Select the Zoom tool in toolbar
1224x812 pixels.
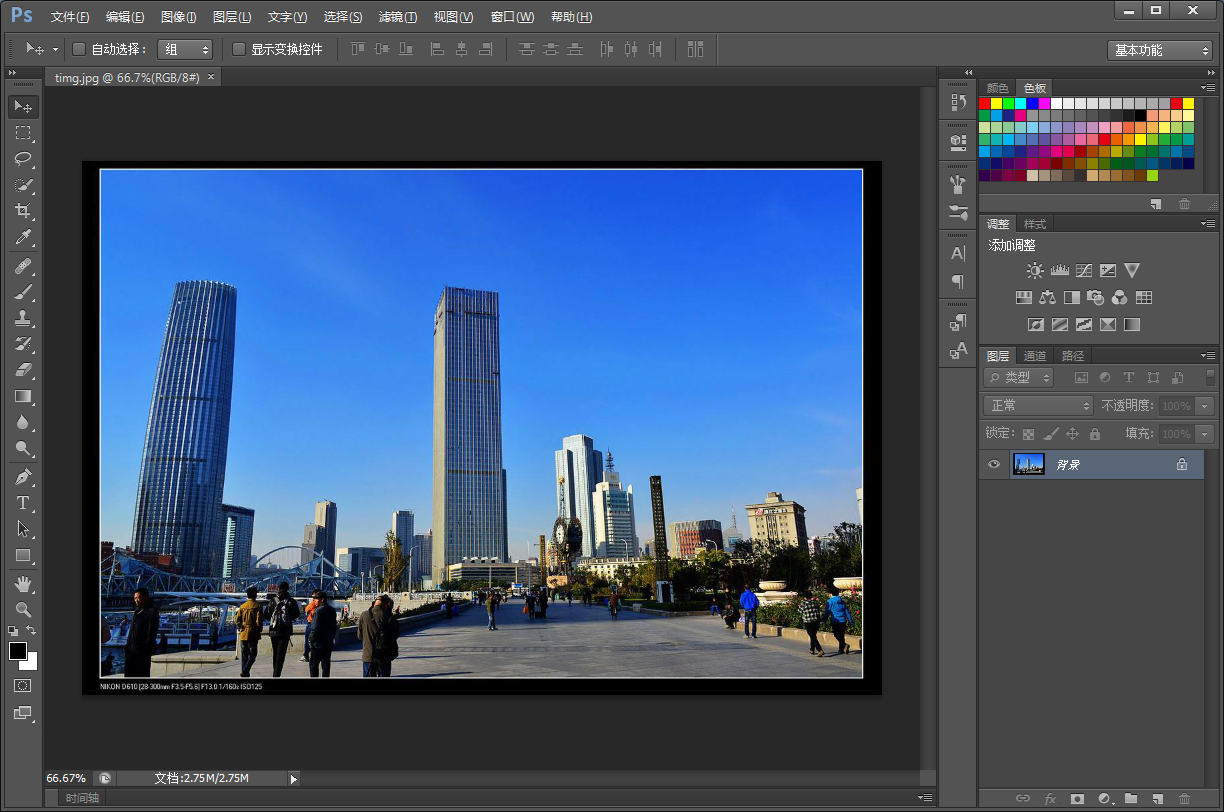23,609
